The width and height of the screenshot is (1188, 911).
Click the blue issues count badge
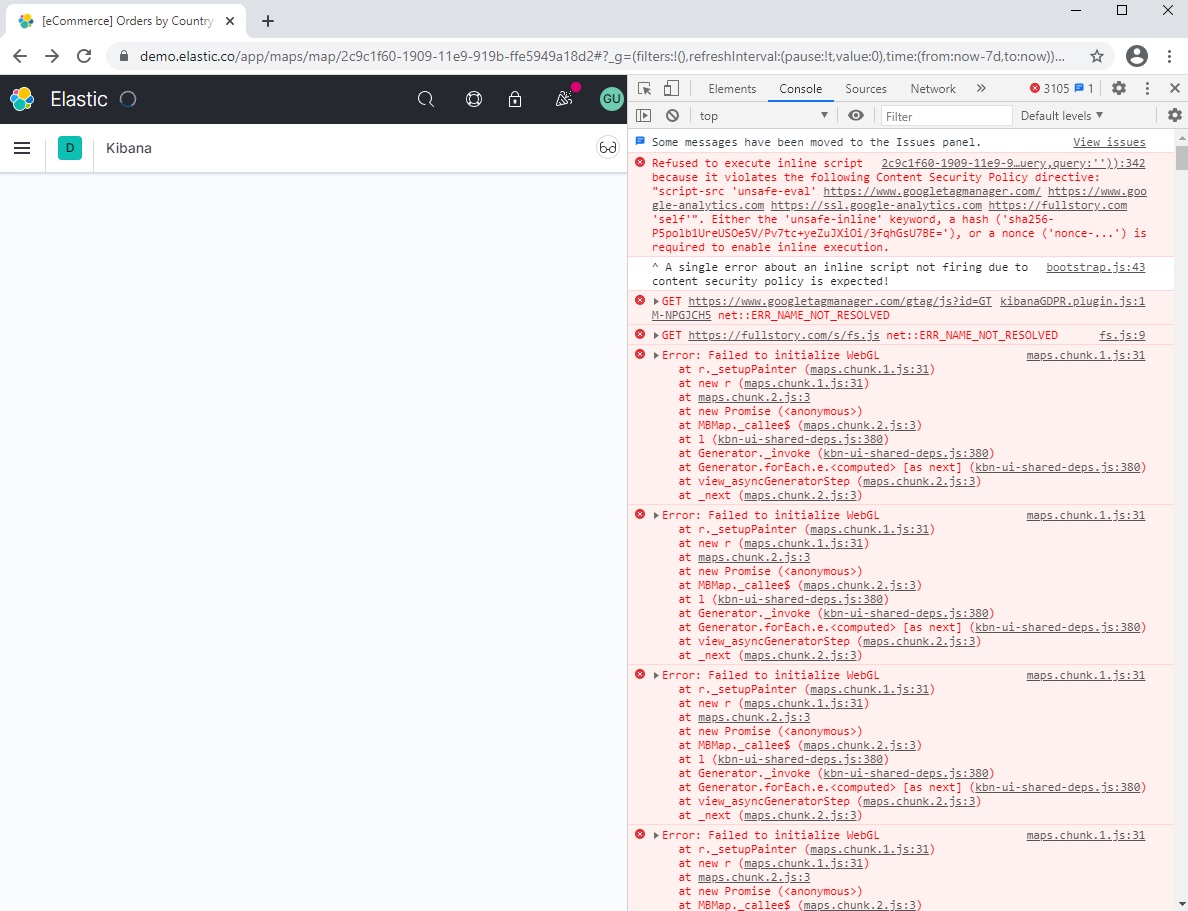pos(1084,89)
